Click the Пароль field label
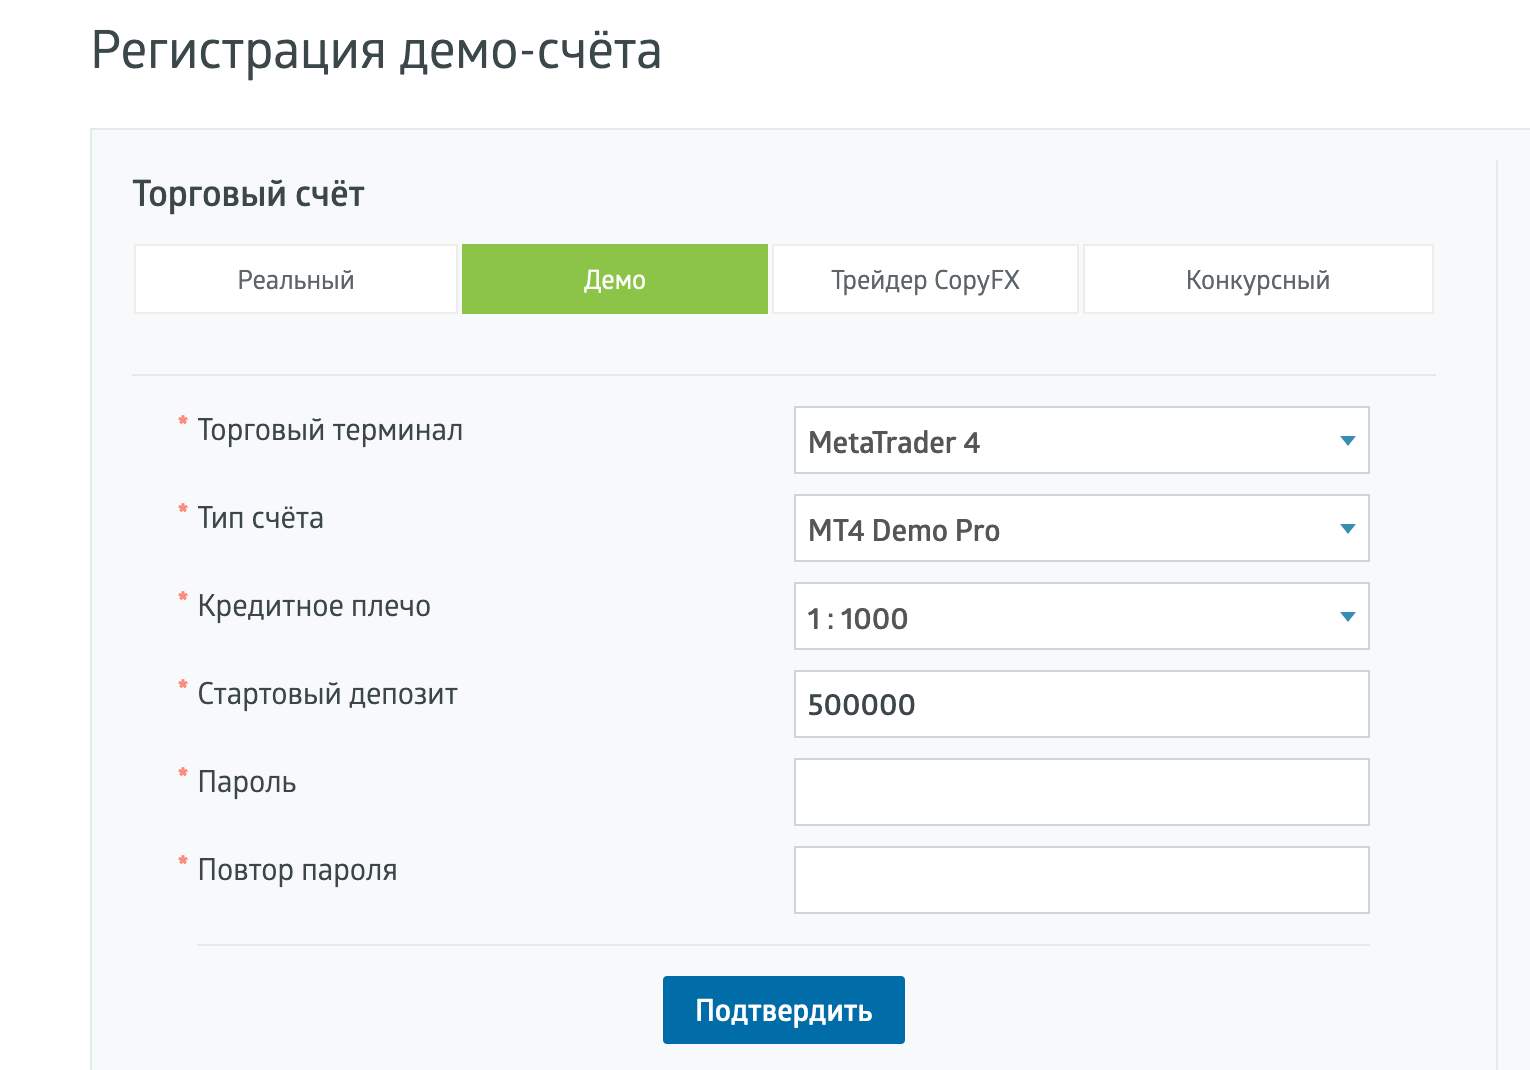1530x1070 pixels. click(247, 782)
